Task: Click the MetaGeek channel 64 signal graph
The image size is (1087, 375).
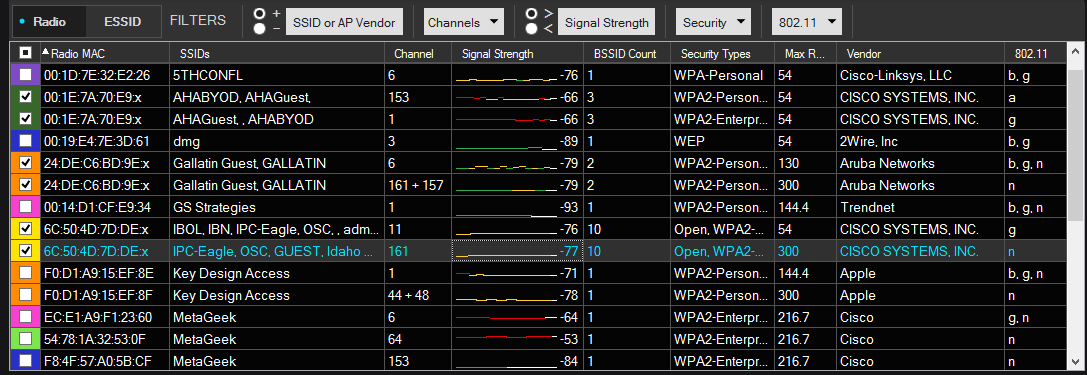Action: pos(506,339)
